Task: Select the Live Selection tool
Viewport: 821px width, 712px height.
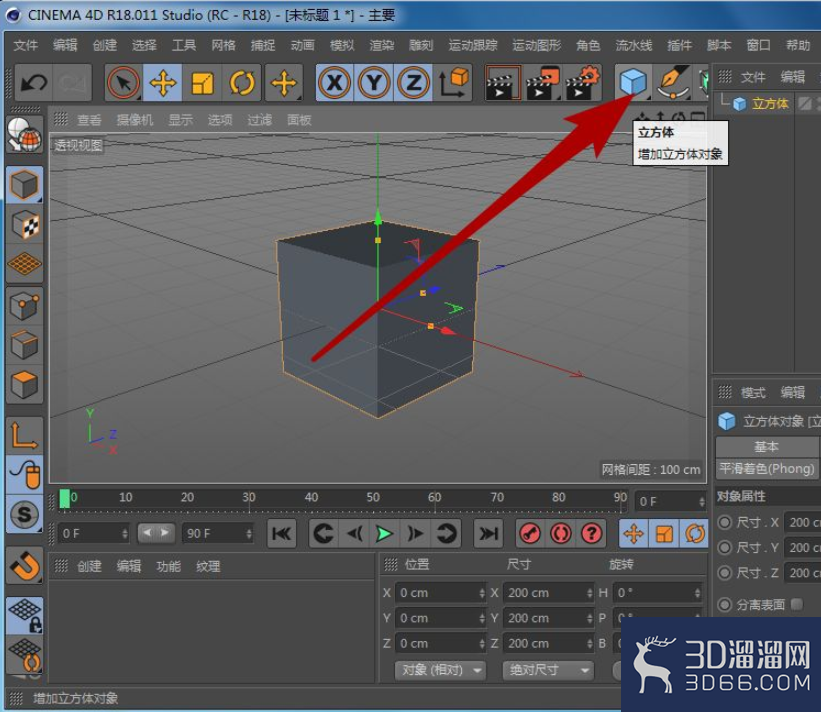Action: pos(124,83)
